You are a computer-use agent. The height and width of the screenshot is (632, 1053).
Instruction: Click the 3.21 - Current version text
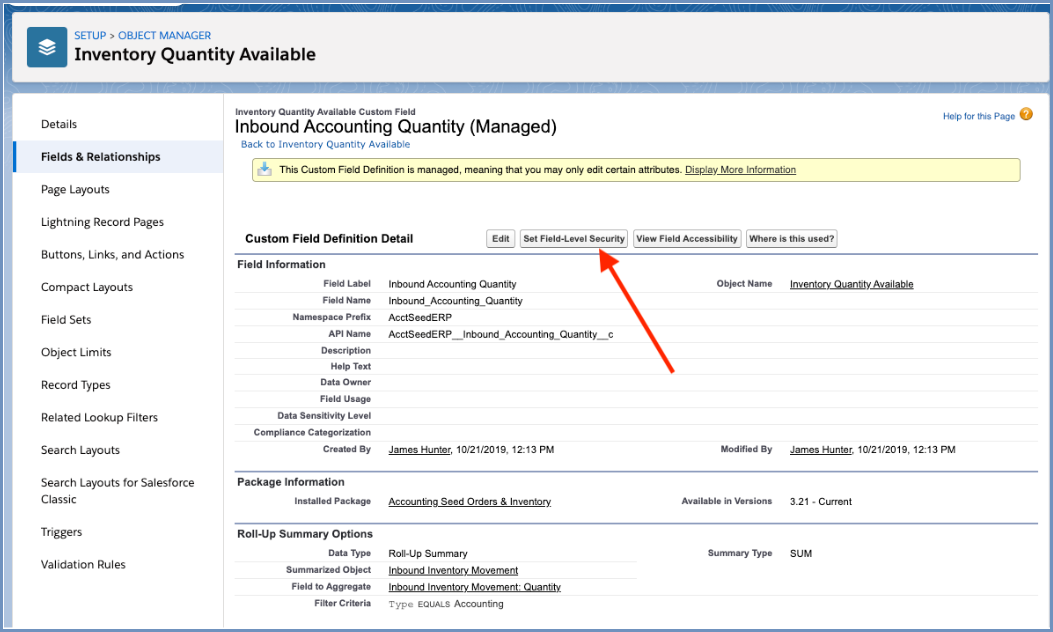coord(821,502)
